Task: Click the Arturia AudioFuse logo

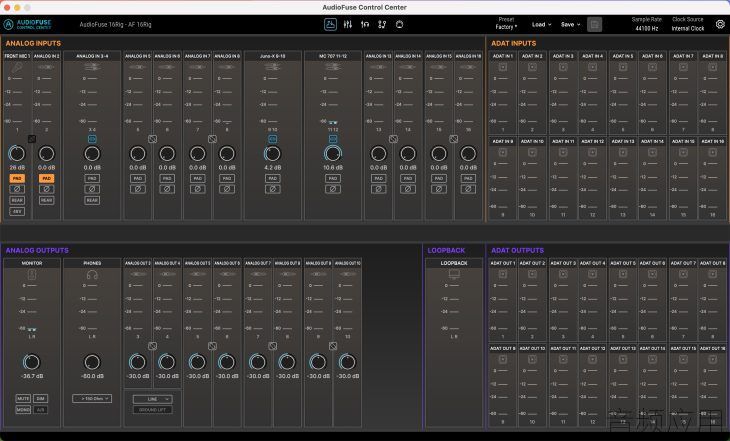Action: (27, 24)
